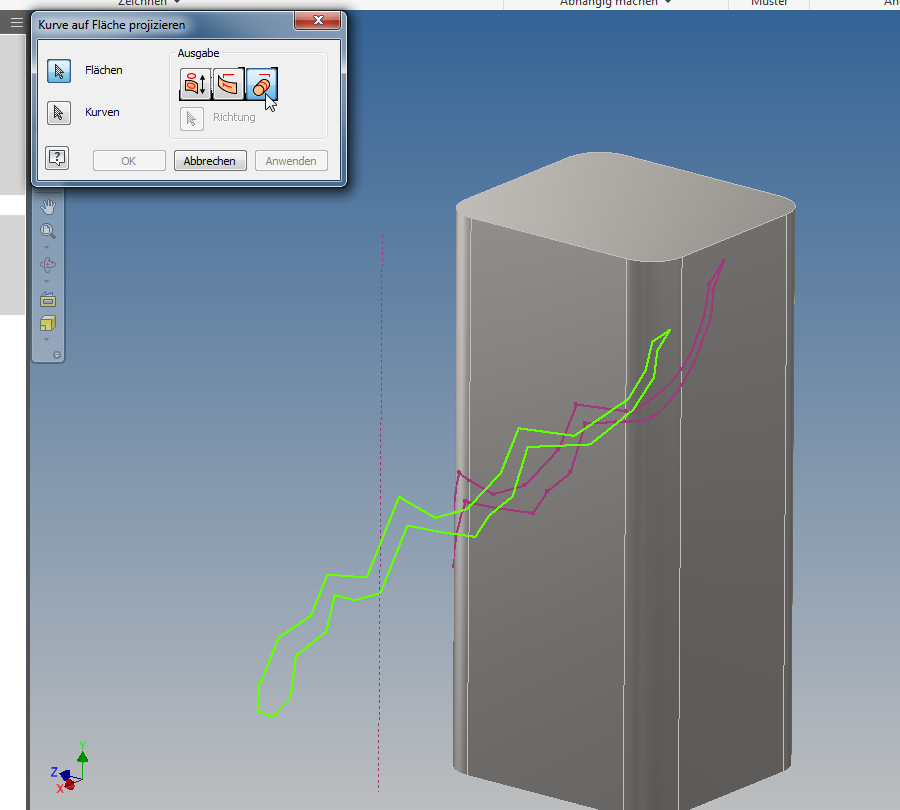Switch to the wrap-to-surface output mode
The image size is (900, 810).
coord(227,84)
